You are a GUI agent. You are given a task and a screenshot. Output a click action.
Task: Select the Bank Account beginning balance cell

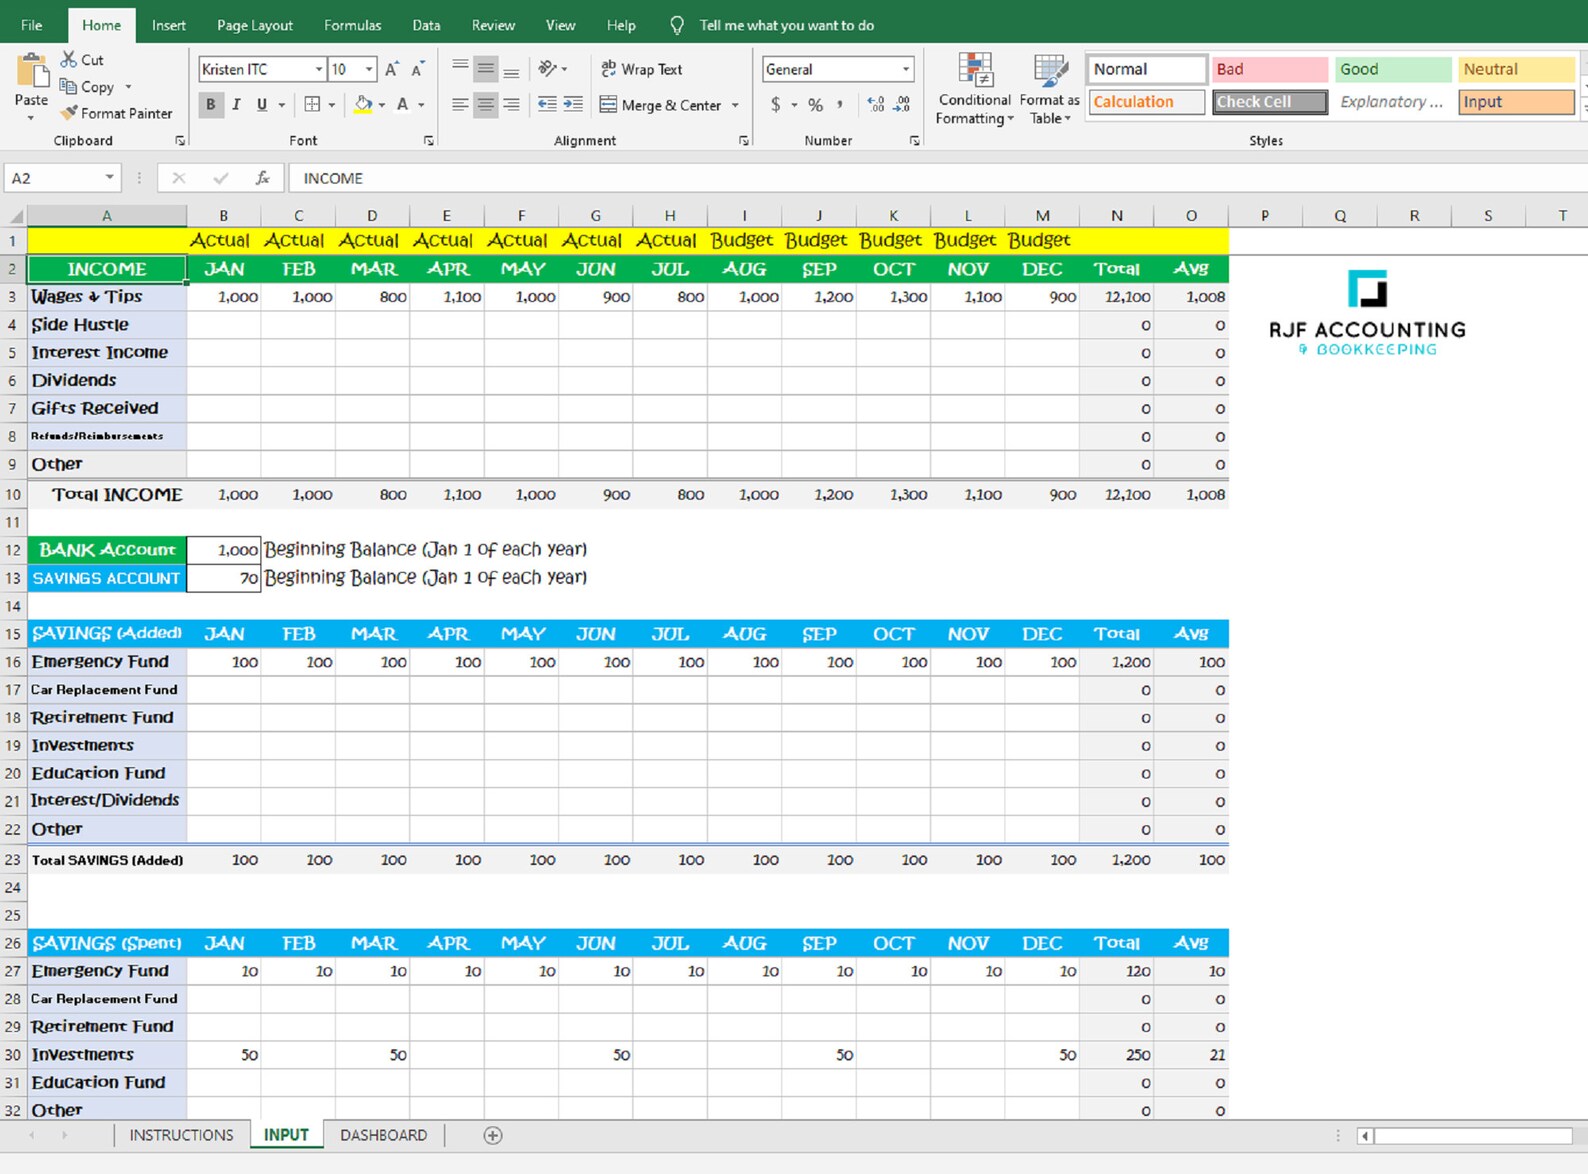click(224, 550)
